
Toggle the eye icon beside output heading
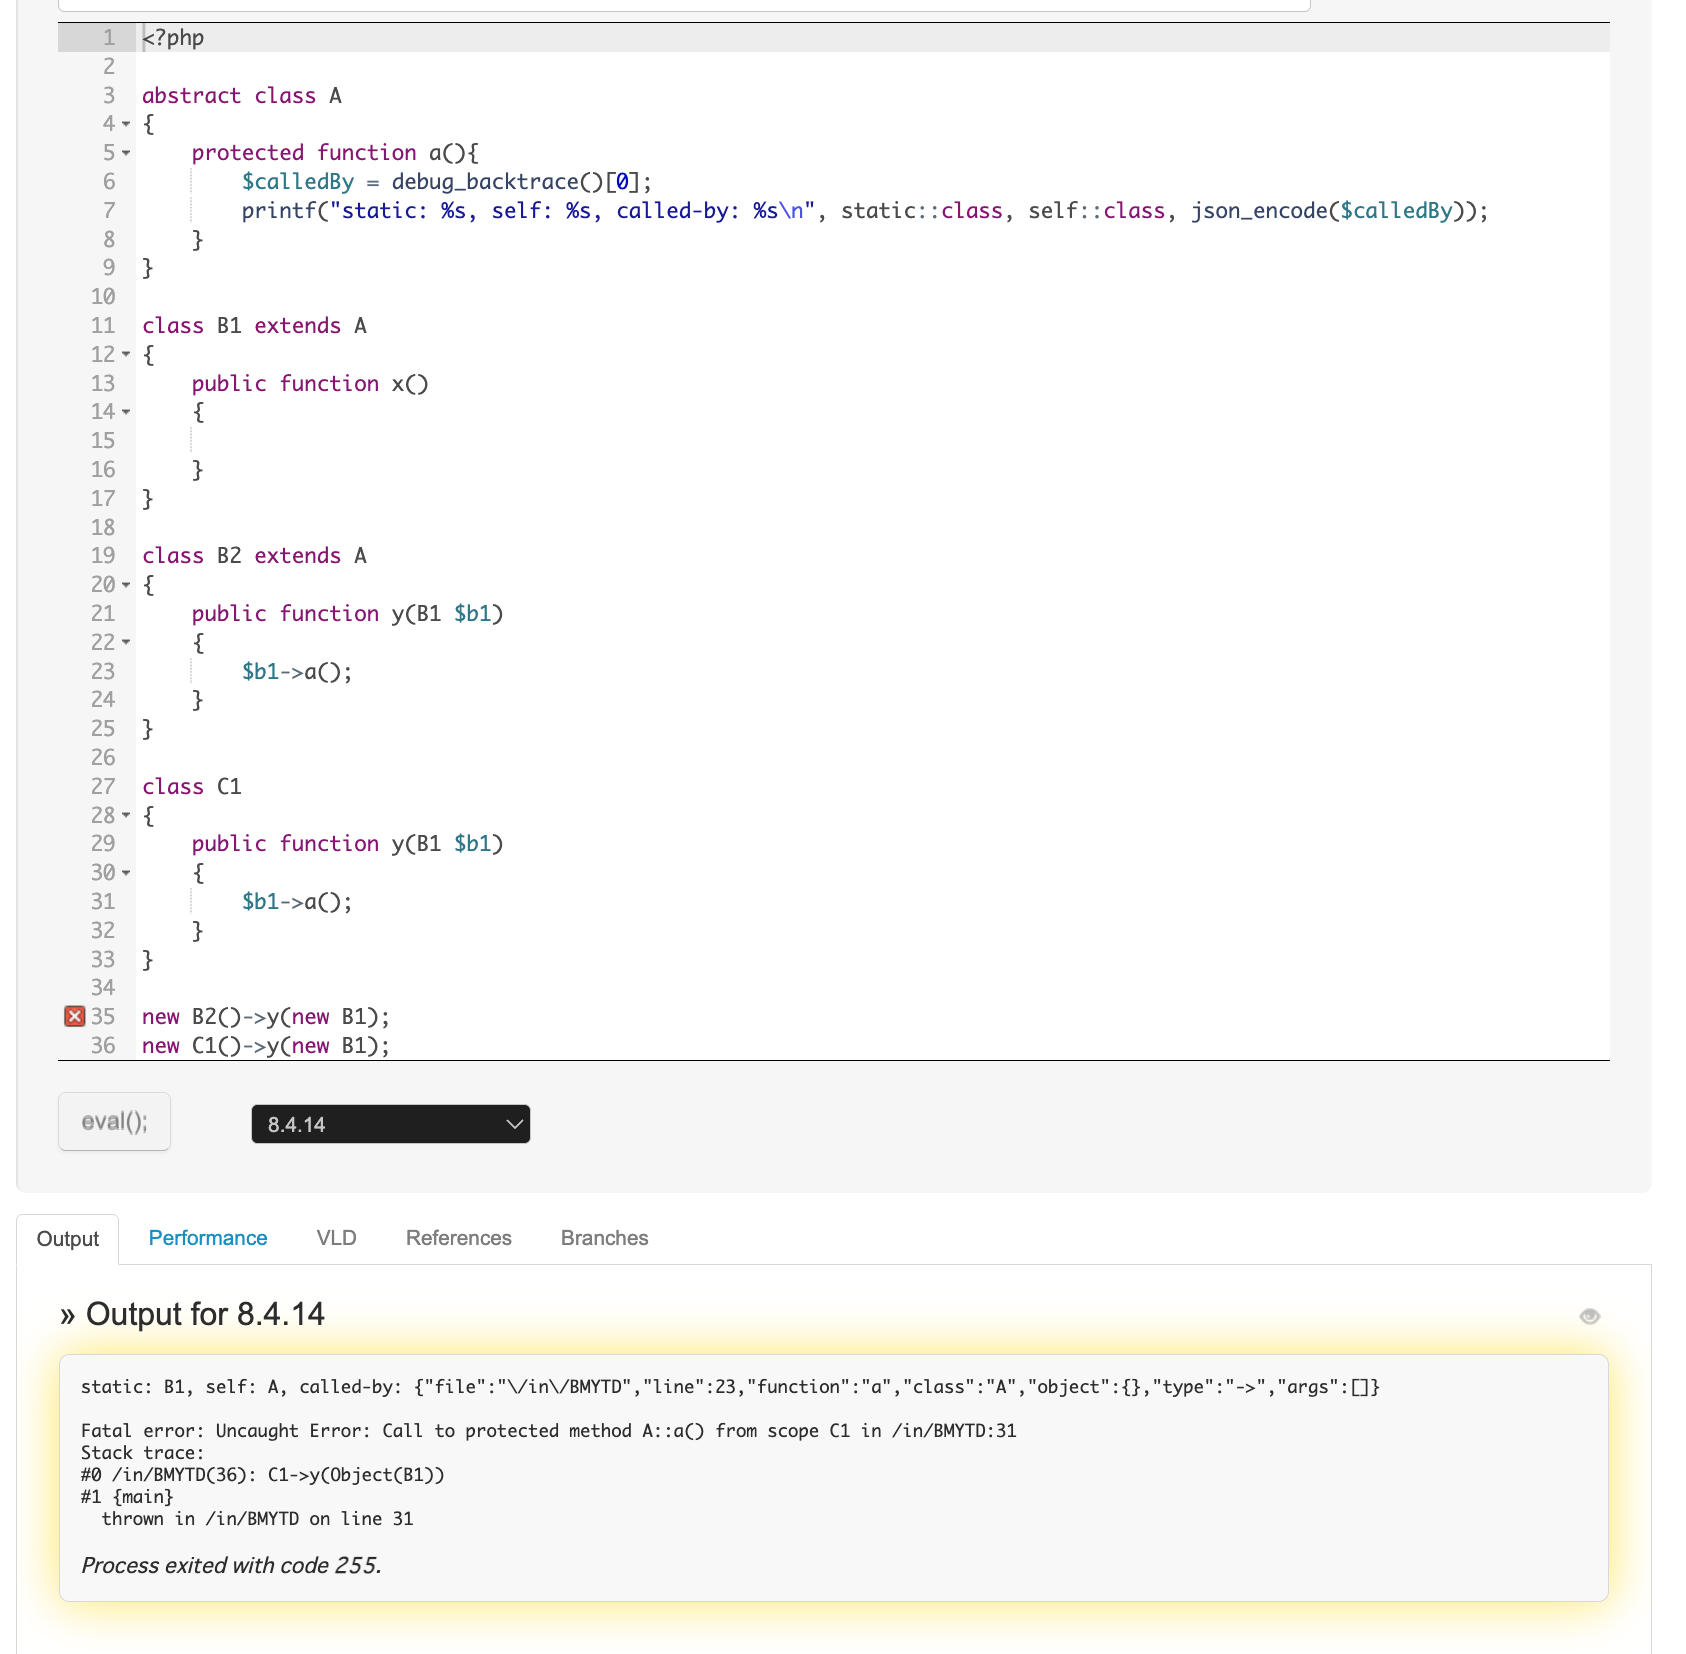(x=1589, y=1316)
